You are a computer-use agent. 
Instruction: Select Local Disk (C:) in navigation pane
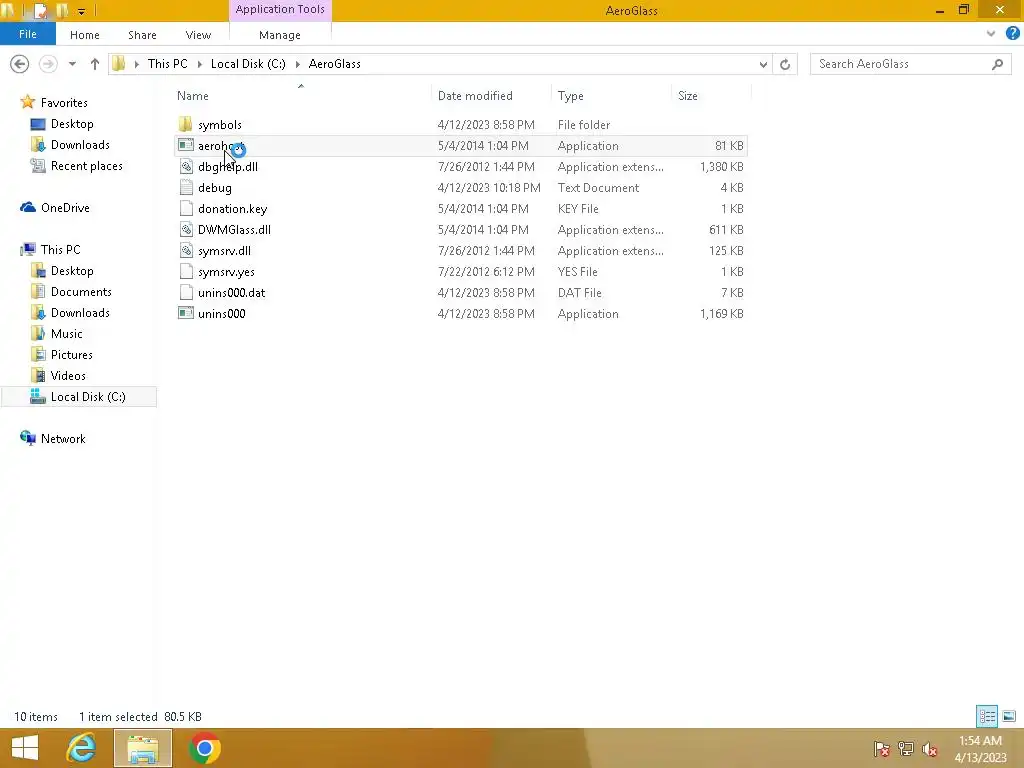click(88, 396)
